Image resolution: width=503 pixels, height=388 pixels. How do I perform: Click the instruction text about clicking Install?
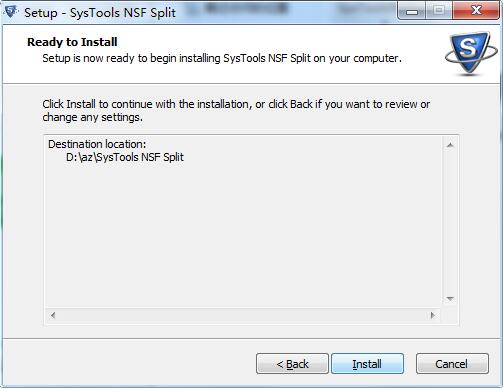click(236, 111)
